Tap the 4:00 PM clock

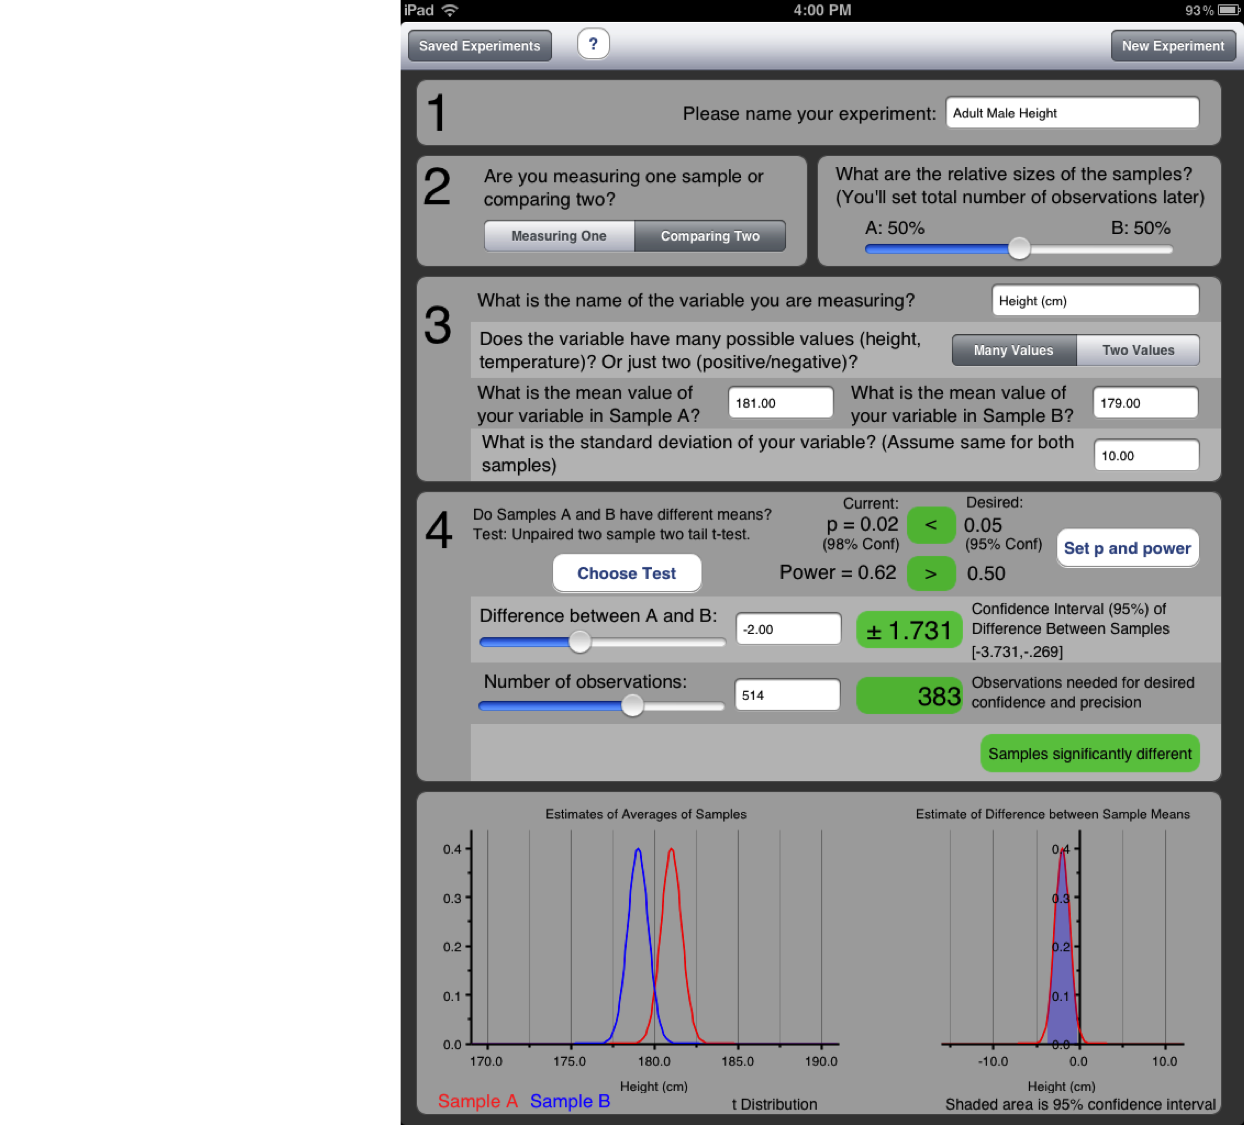822,10
